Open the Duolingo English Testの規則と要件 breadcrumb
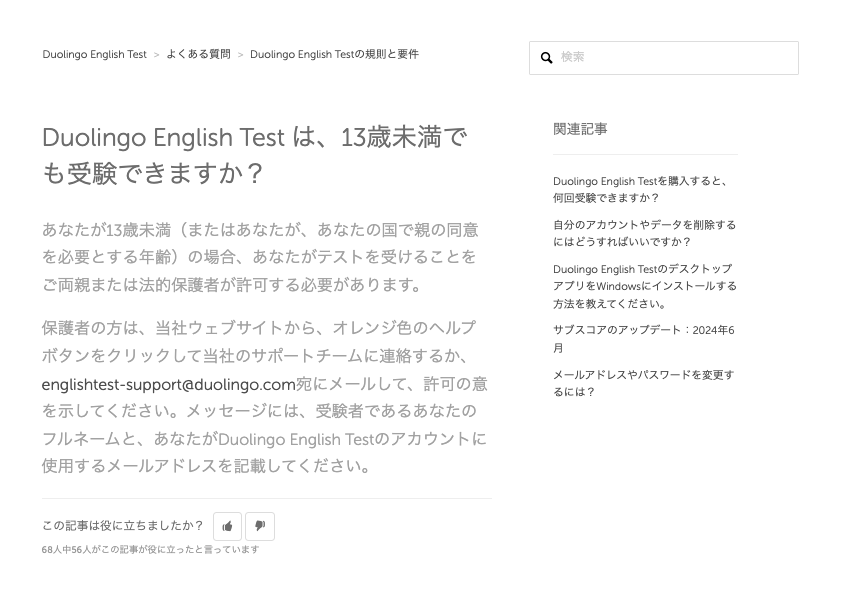842x597 pixels. click(x=334, y=55)
